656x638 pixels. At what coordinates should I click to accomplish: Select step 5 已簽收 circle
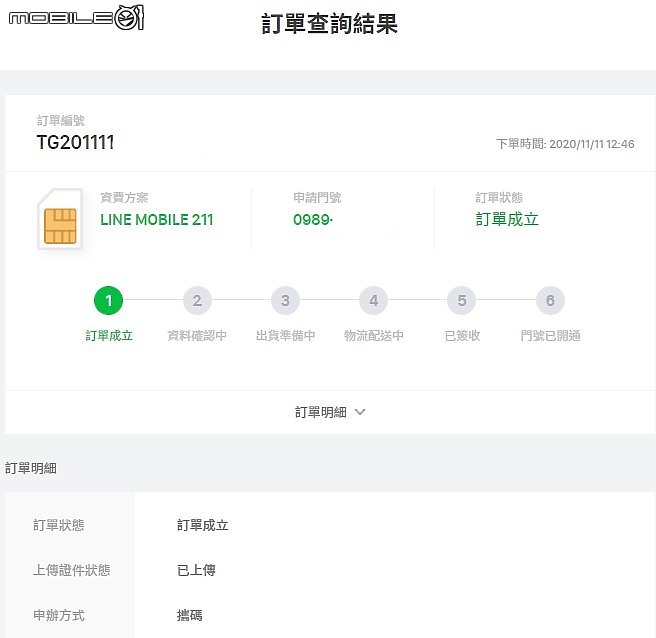click(x=462, y=300)
